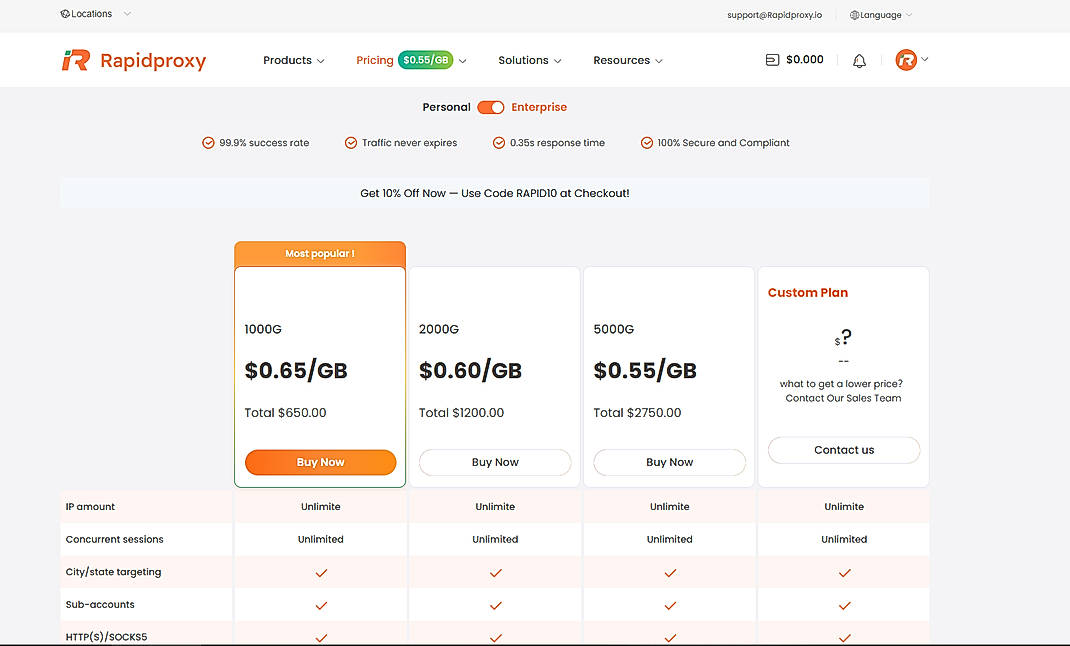Click the $0.60/GB price
Viewport: 1070px width, 646px height.
[470, 370]
